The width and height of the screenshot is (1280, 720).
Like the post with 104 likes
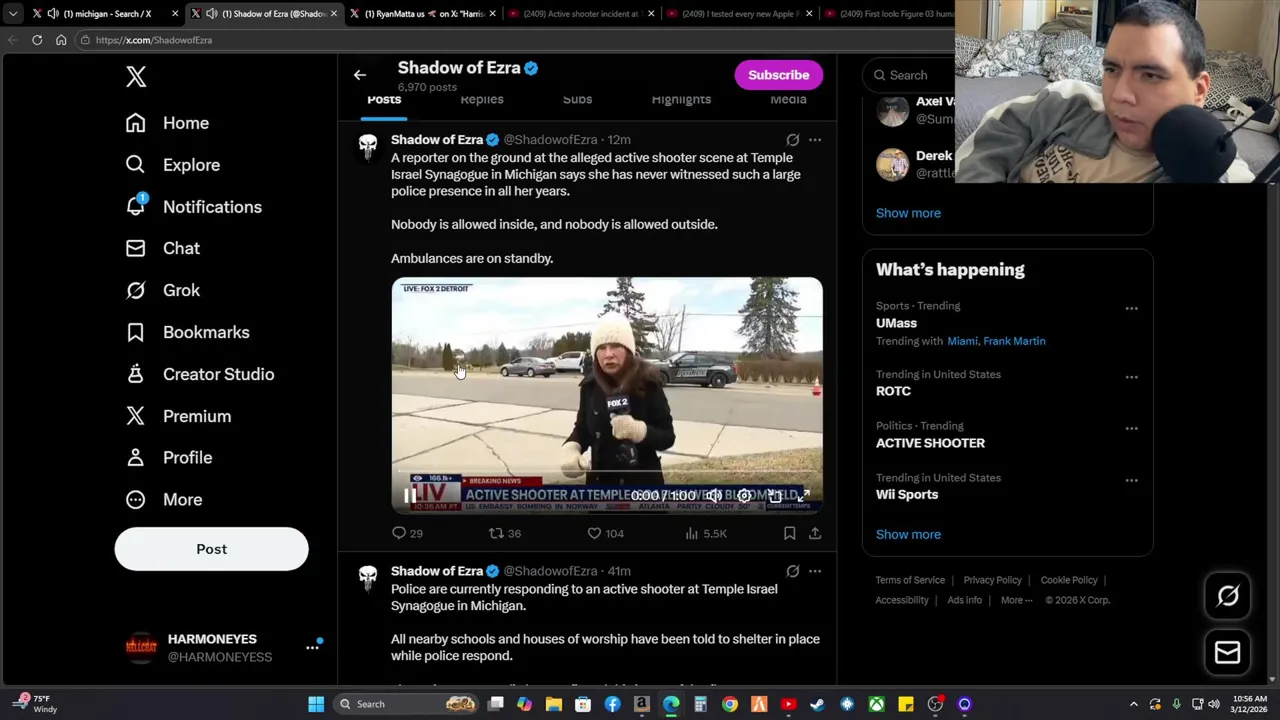coord(605,534)
